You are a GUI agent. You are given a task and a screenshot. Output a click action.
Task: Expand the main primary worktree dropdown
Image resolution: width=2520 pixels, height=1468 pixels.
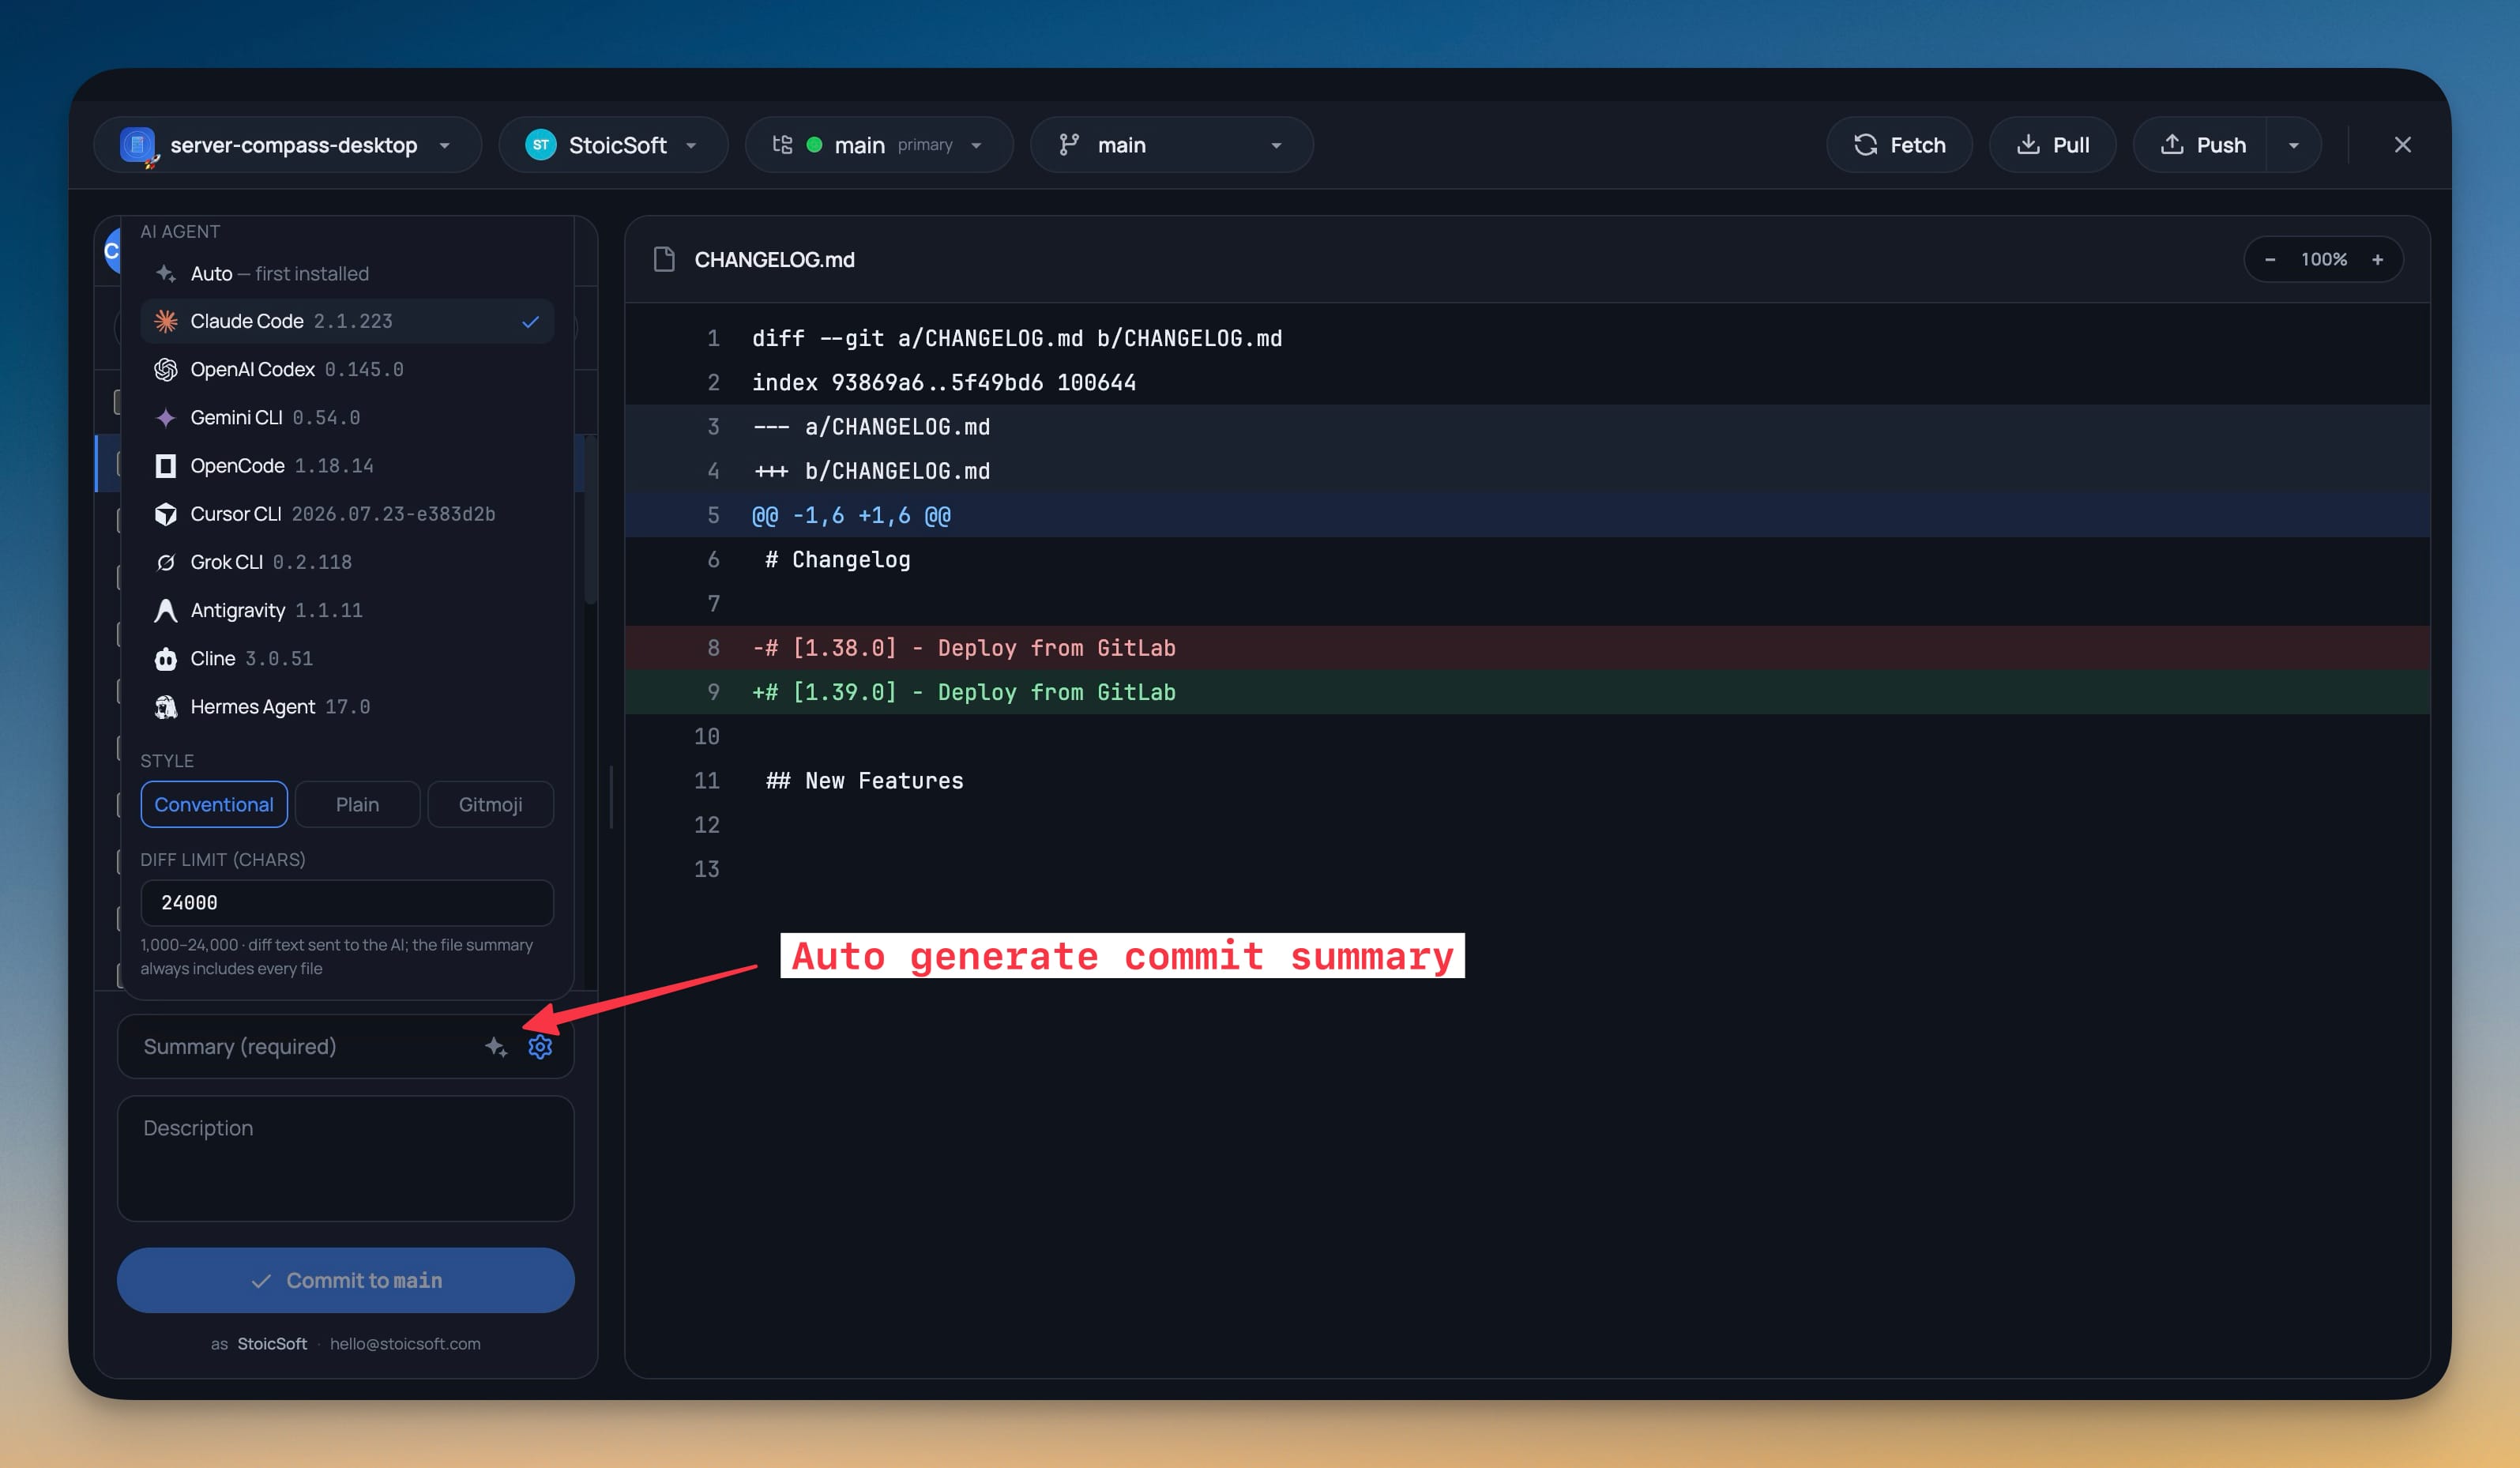pos(879,145)
